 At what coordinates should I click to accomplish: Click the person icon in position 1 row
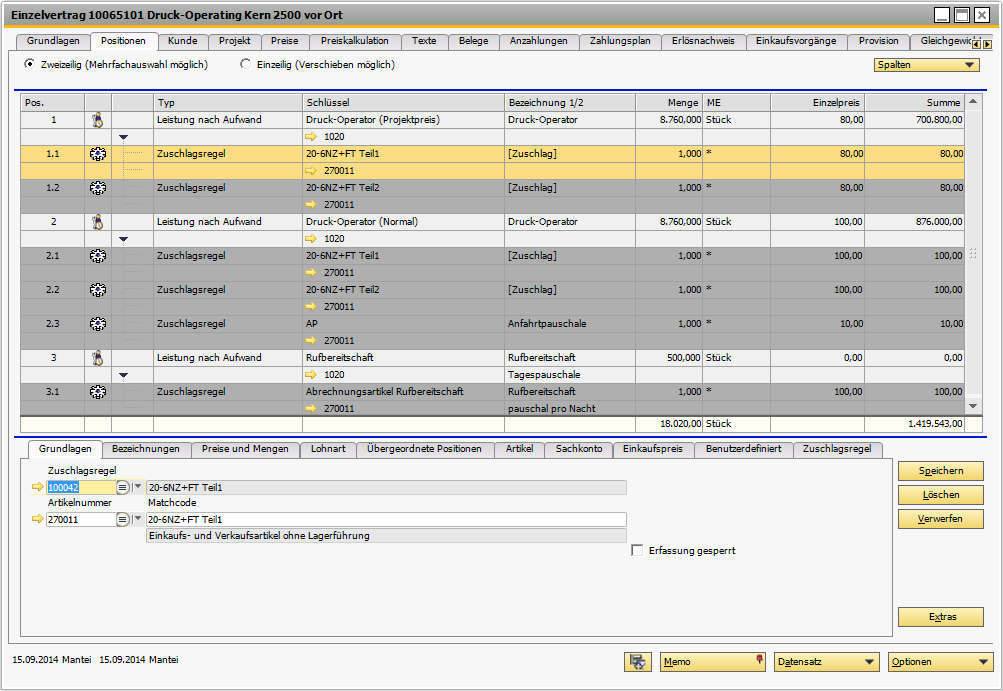coord(98,120)
